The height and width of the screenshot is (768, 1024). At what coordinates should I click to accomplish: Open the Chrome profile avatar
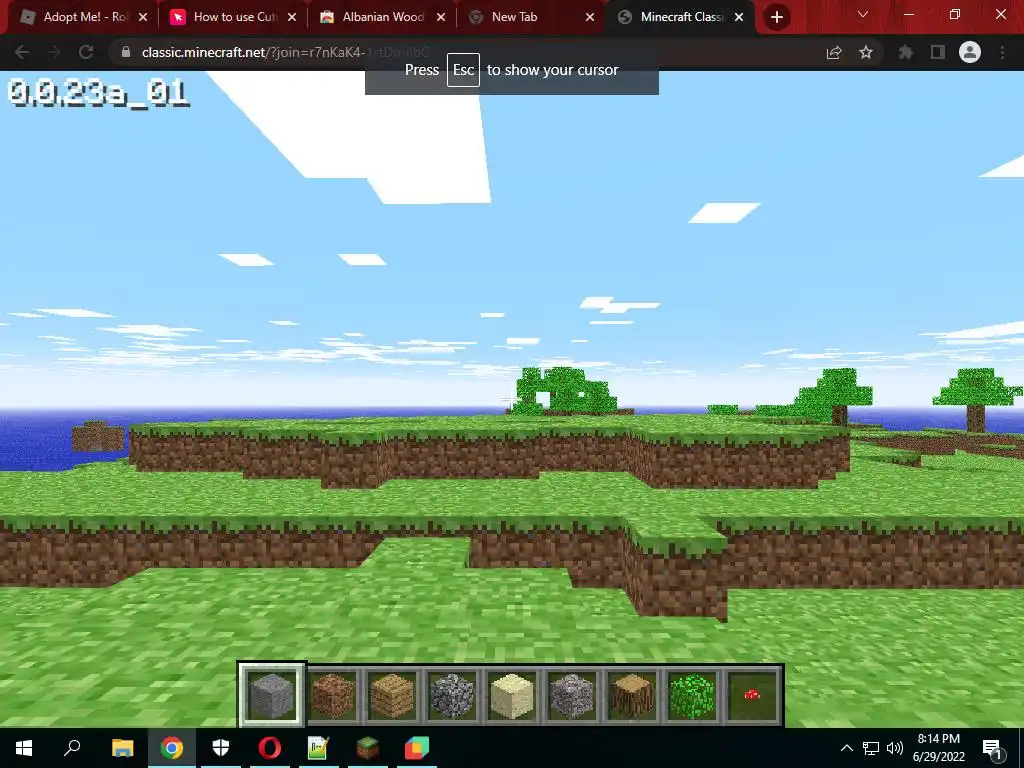[970, 52]
